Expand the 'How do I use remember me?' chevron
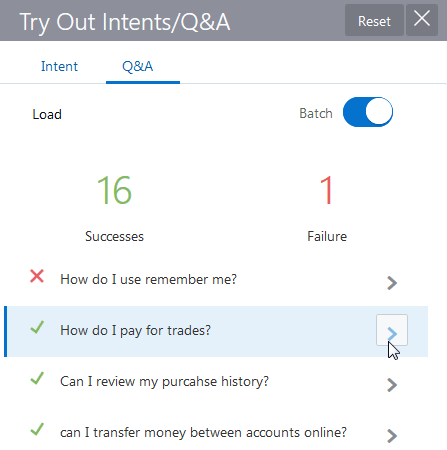The height and width of the screenshot is (450, 447). 392,283
